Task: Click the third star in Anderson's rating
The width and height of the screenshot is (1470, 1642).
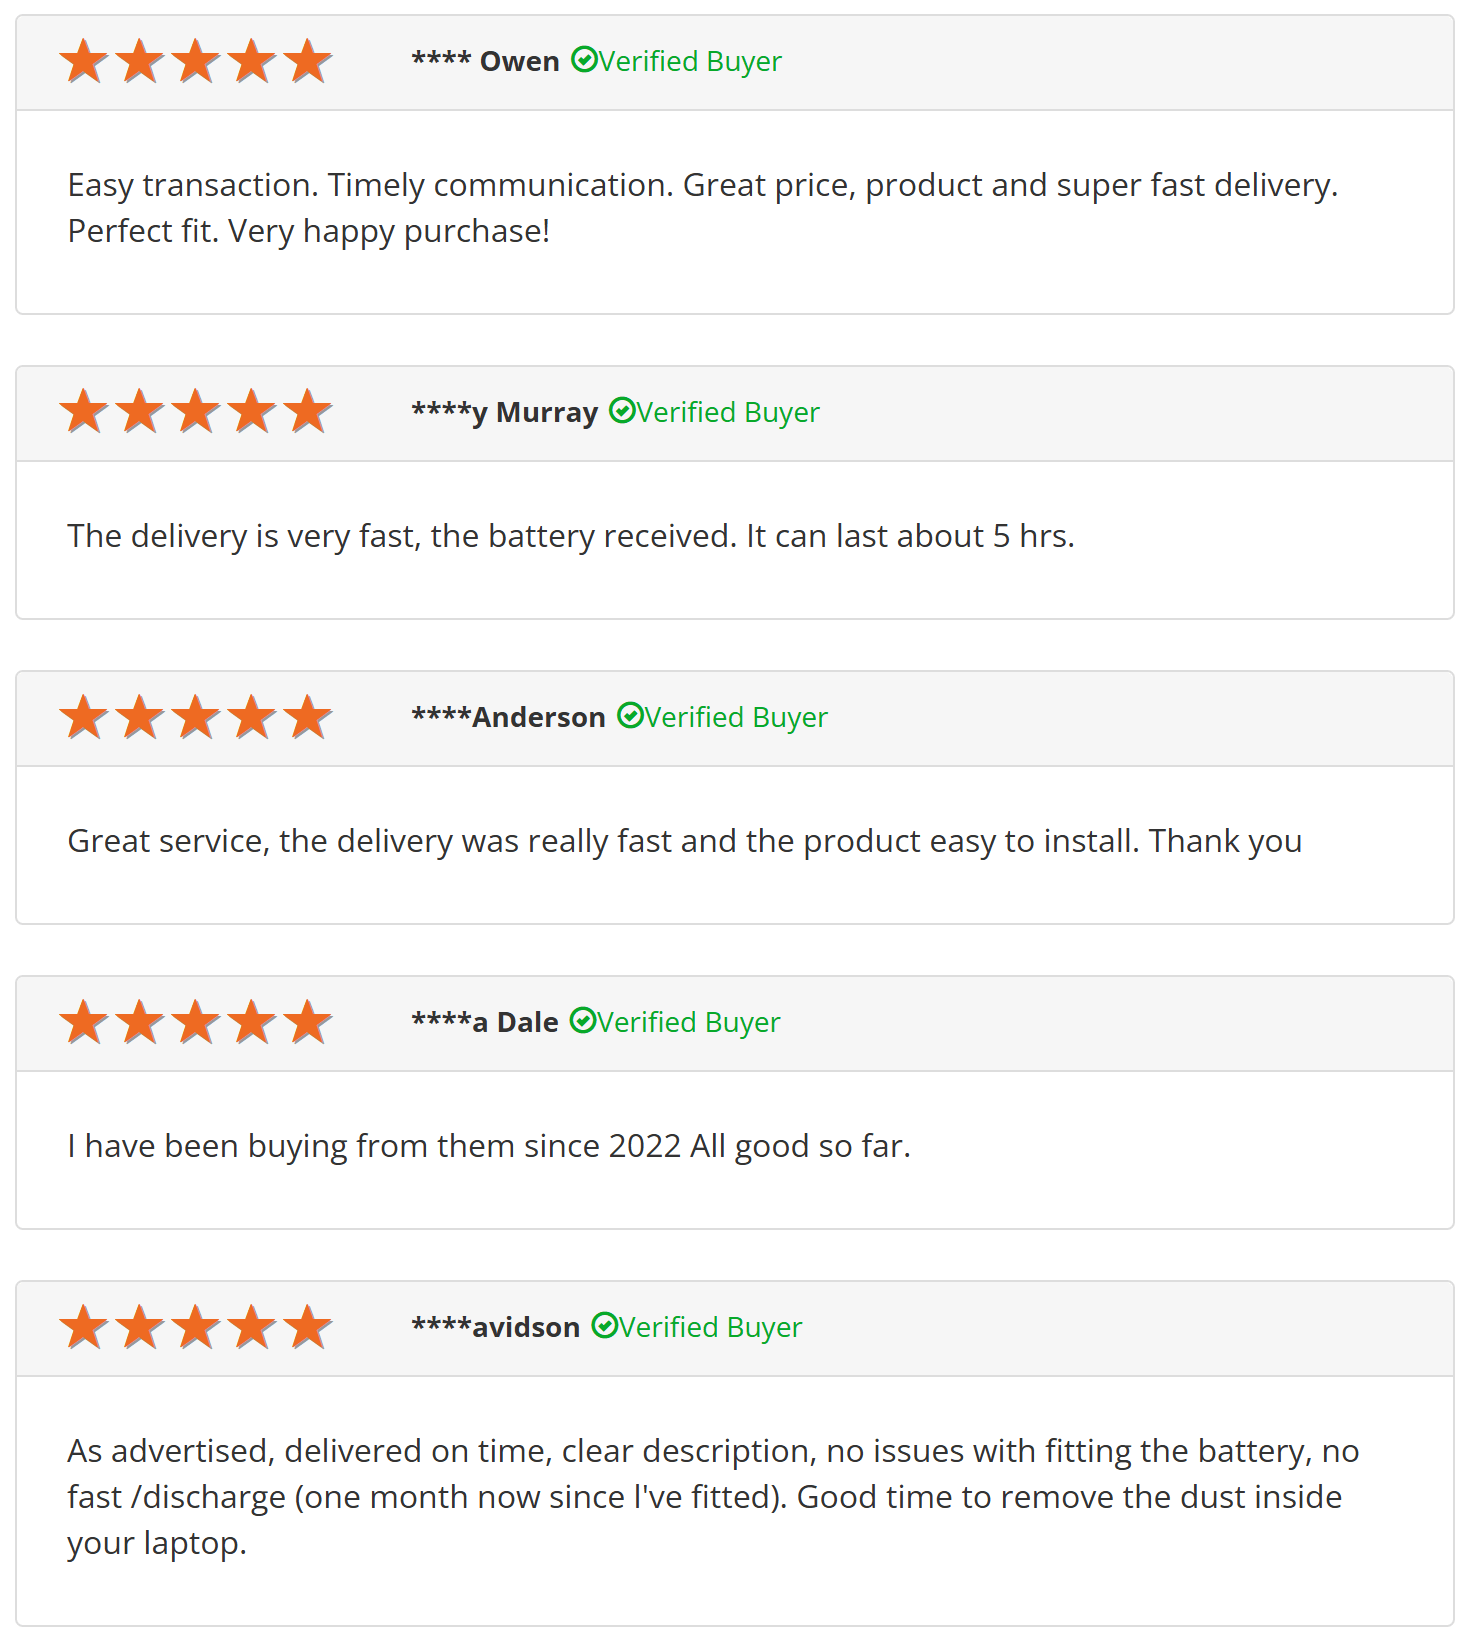Action: (196, 717)
